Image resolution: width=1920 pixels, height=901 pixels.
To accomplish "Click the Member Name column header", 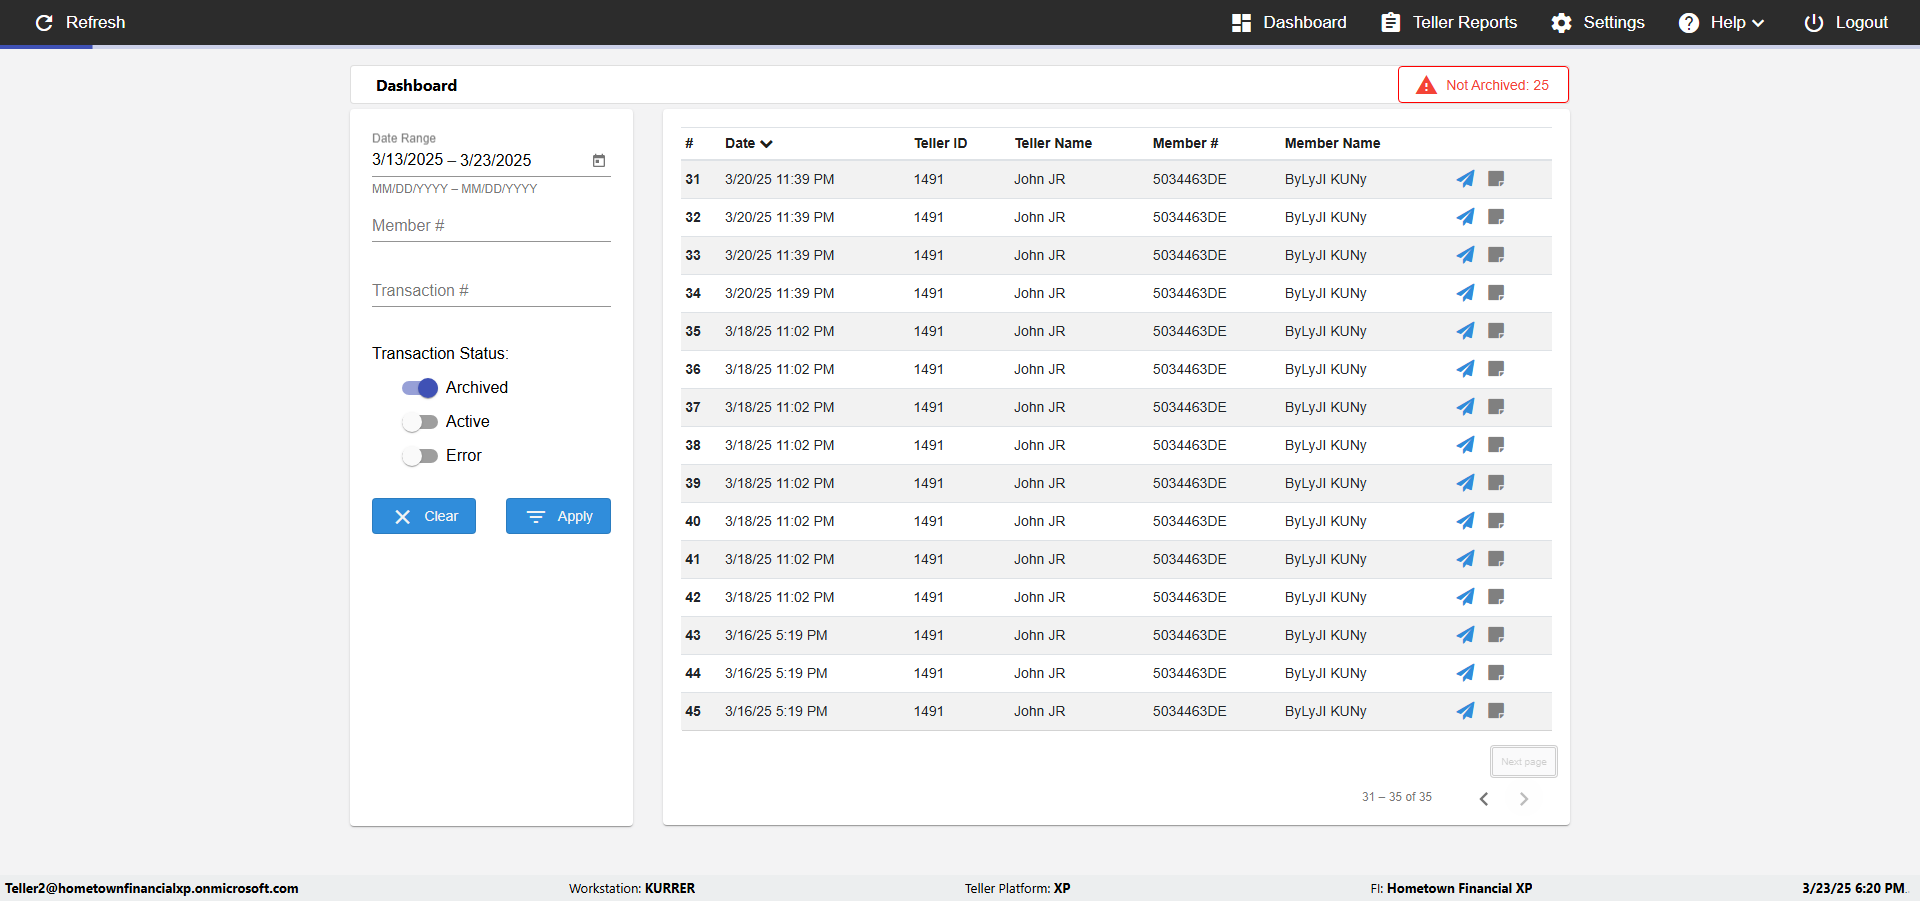I will coord(1332,143).
